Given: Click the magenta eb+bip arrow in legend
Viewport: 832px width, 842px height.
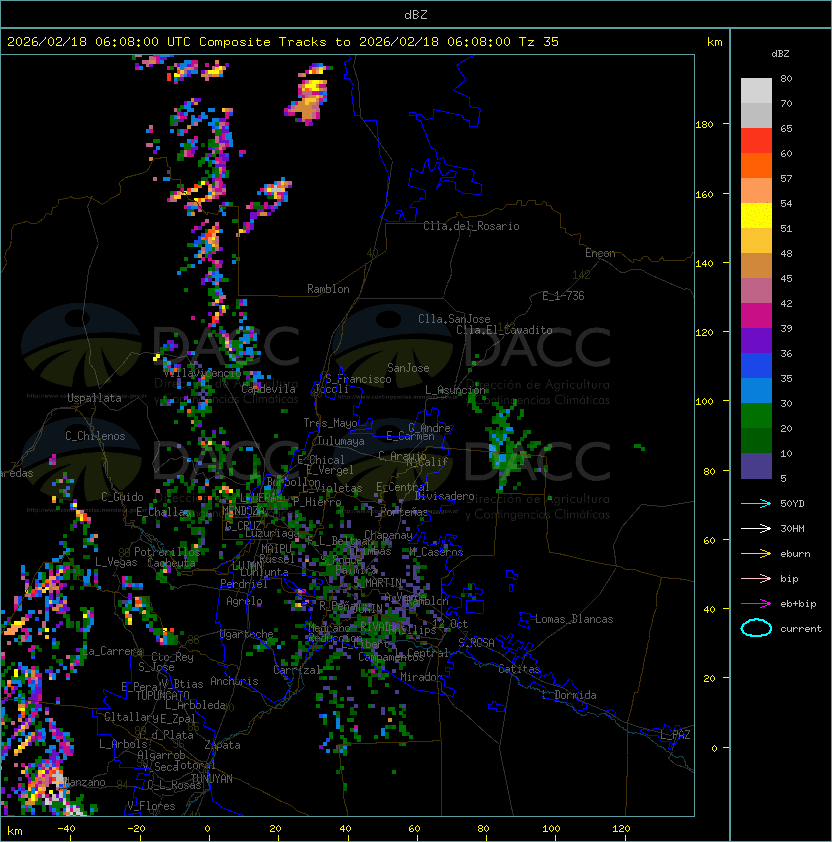Looking at the screenshot, I should click(756, 604).
